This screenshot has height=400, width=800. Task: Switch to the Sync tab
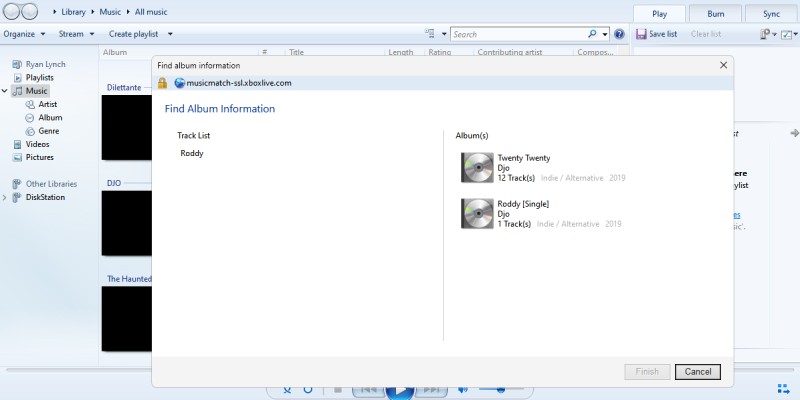[x=771, y=14]
